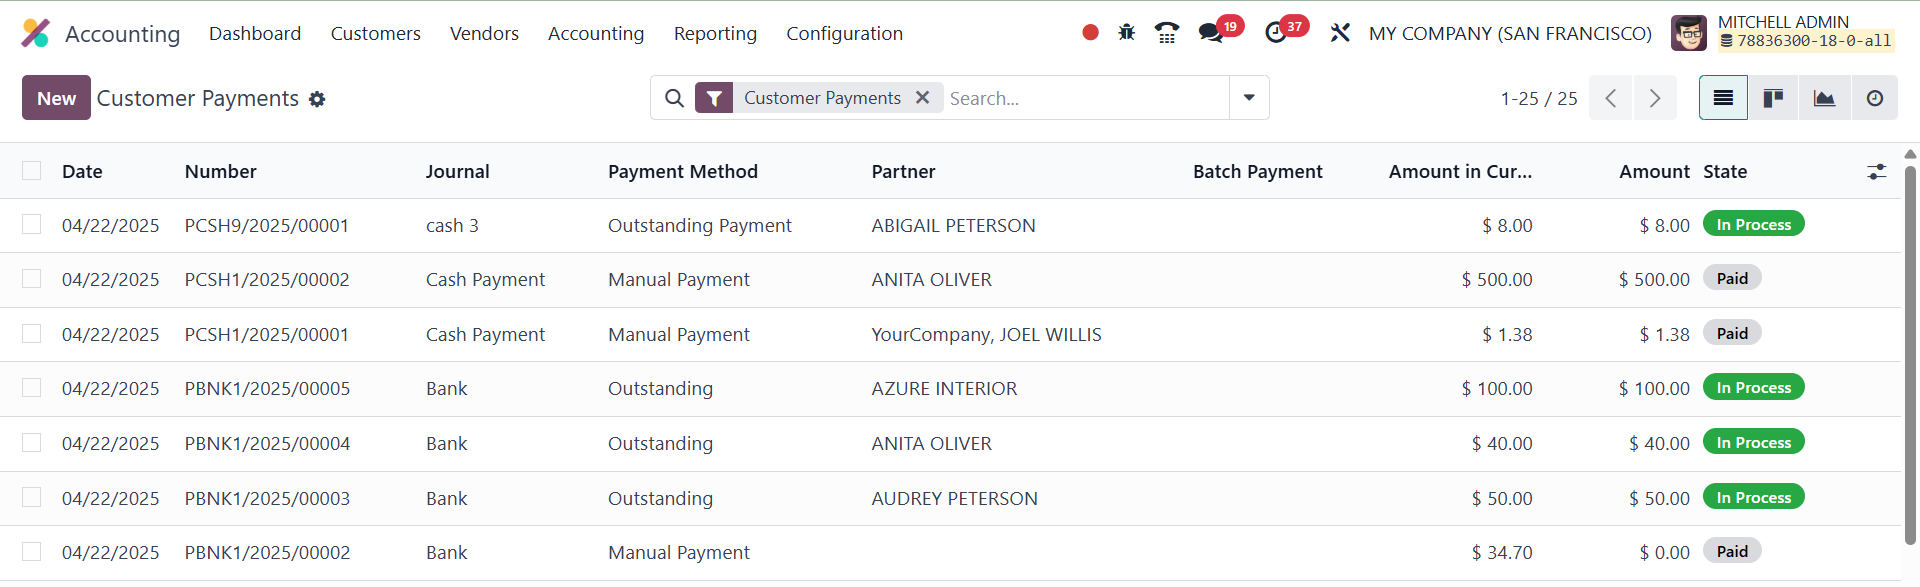Open the conversations chat bubble icon

pyautogui.click(x=1211, y=33)
